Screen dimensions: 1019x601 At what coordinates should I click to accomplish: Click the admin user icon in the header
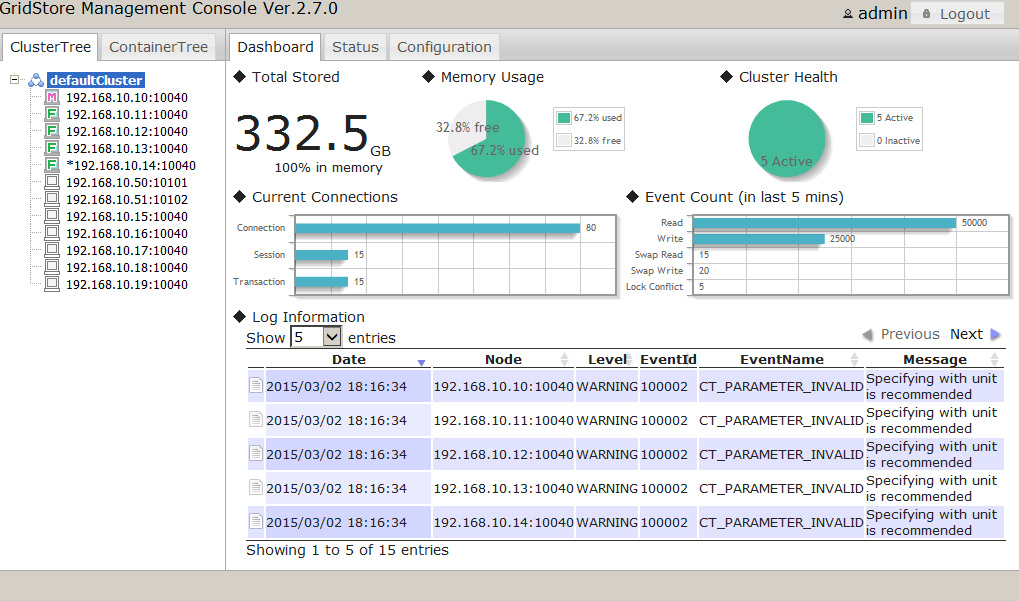[848, 13]
